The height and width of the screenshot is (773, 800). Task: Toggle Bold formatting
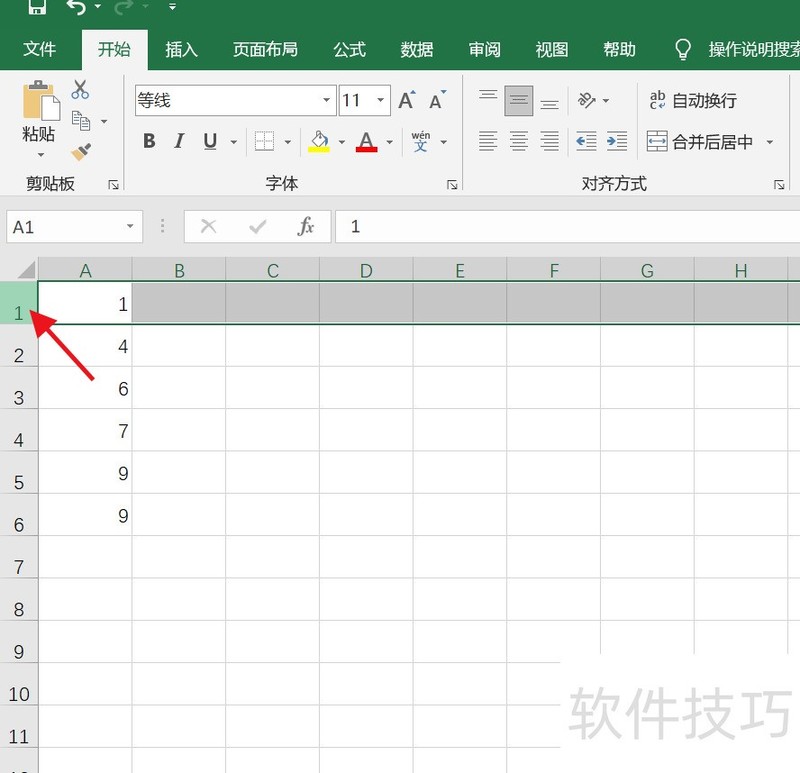[149, 141]
